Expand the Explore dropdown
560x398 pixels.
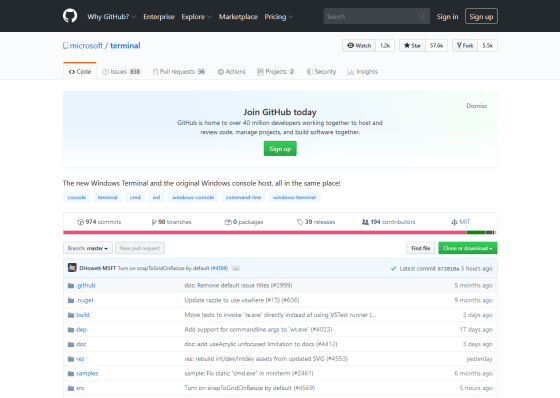pos(196,16)
